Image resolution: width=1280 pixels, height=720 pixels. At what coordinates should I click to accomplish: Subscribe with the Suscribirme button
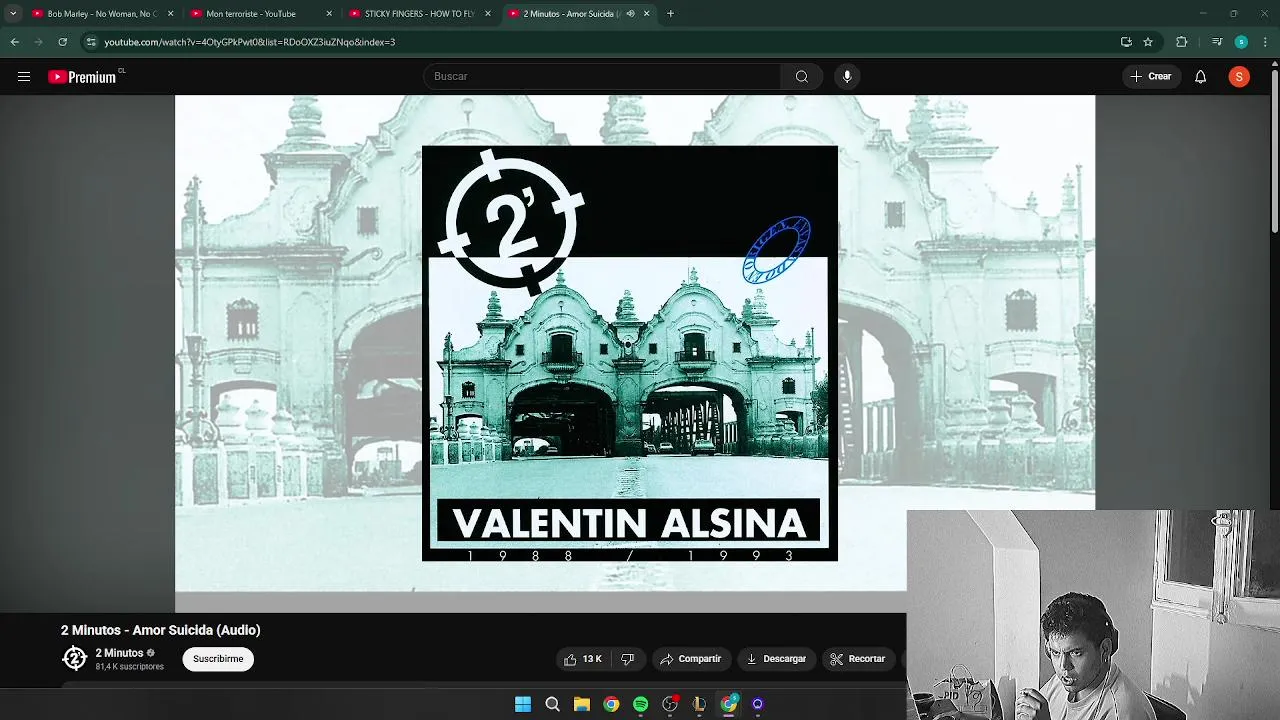(x=218, y=659)
